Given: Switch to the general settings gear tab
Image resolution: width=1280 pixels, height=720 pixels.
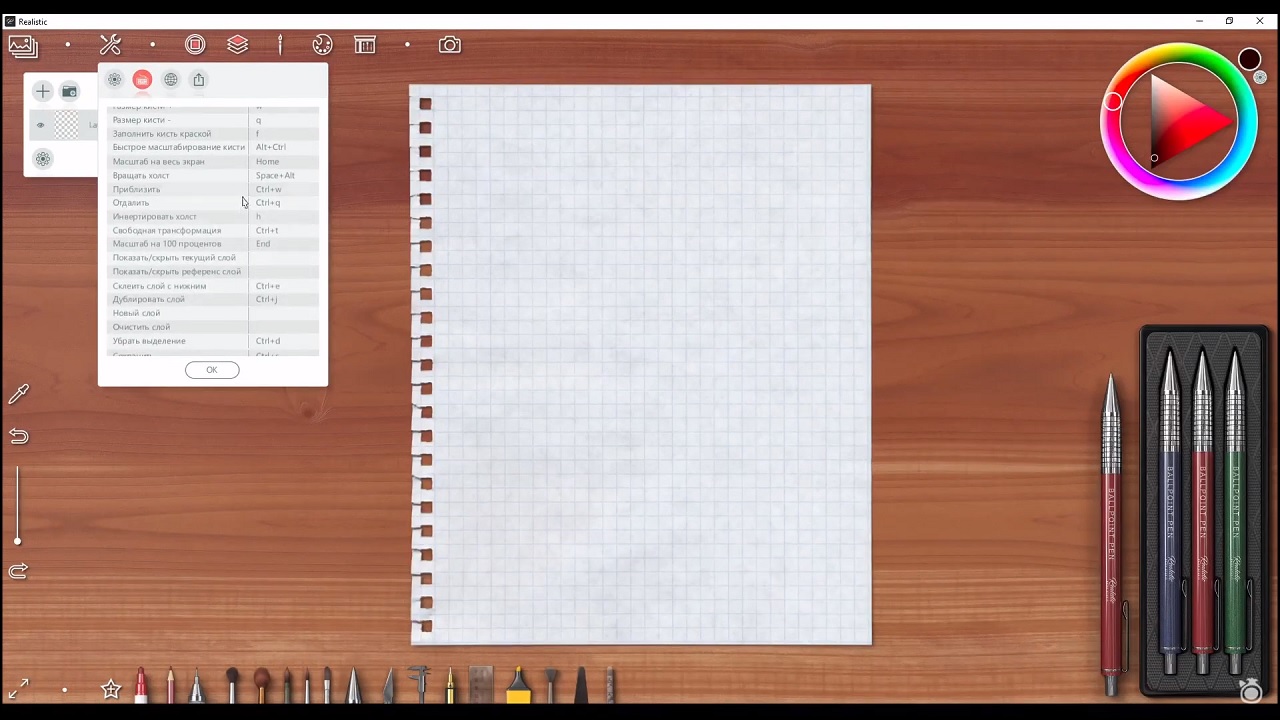Looking at the screenshot, I should point(114,80).
